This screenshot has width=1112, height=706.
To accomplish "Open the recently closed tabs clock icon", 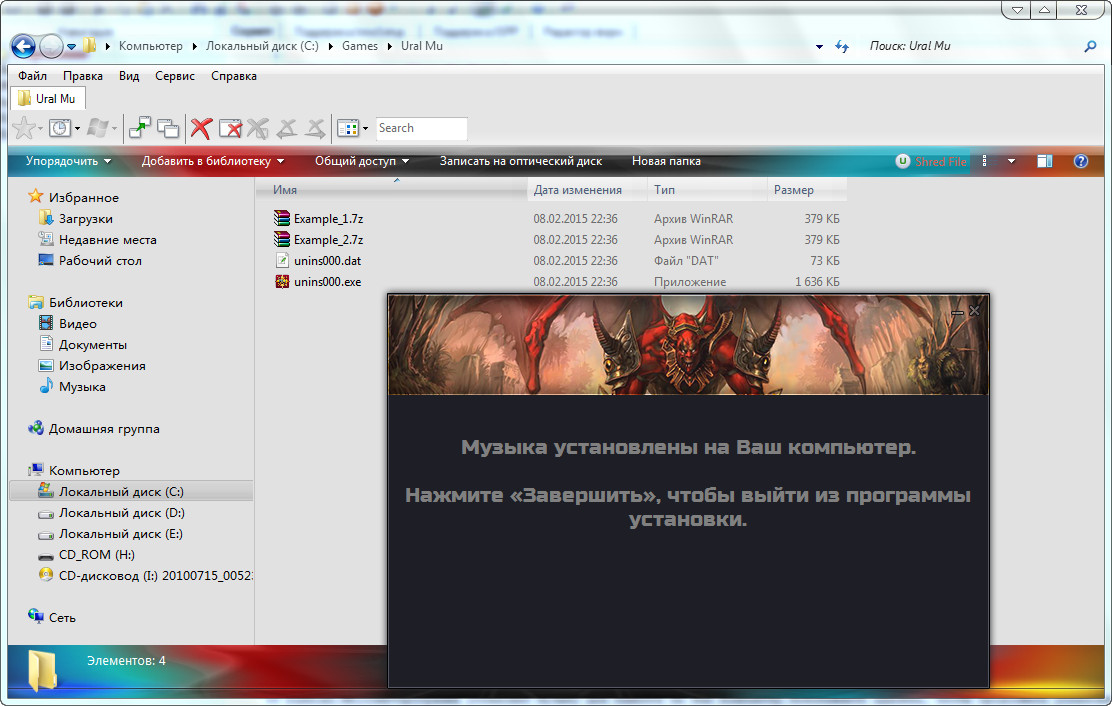I will coord(60,128).
